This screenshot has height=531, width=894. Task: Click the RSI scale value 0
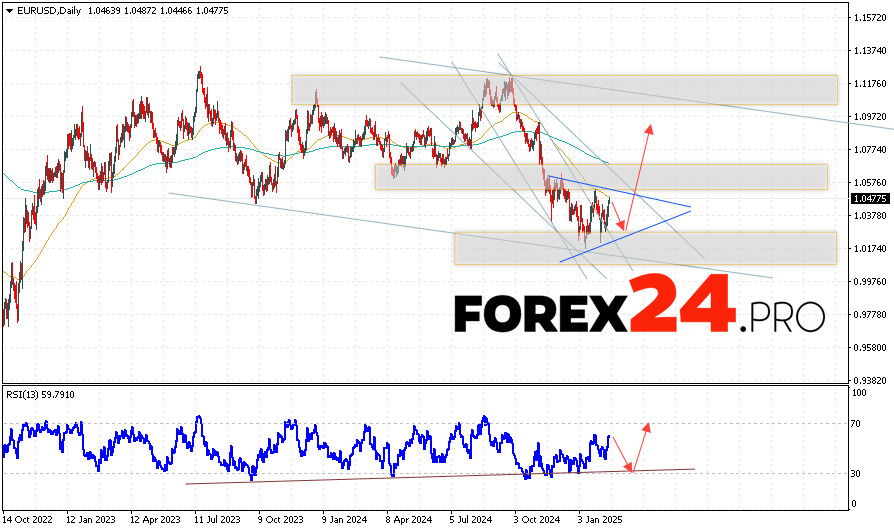pos(854,504)
